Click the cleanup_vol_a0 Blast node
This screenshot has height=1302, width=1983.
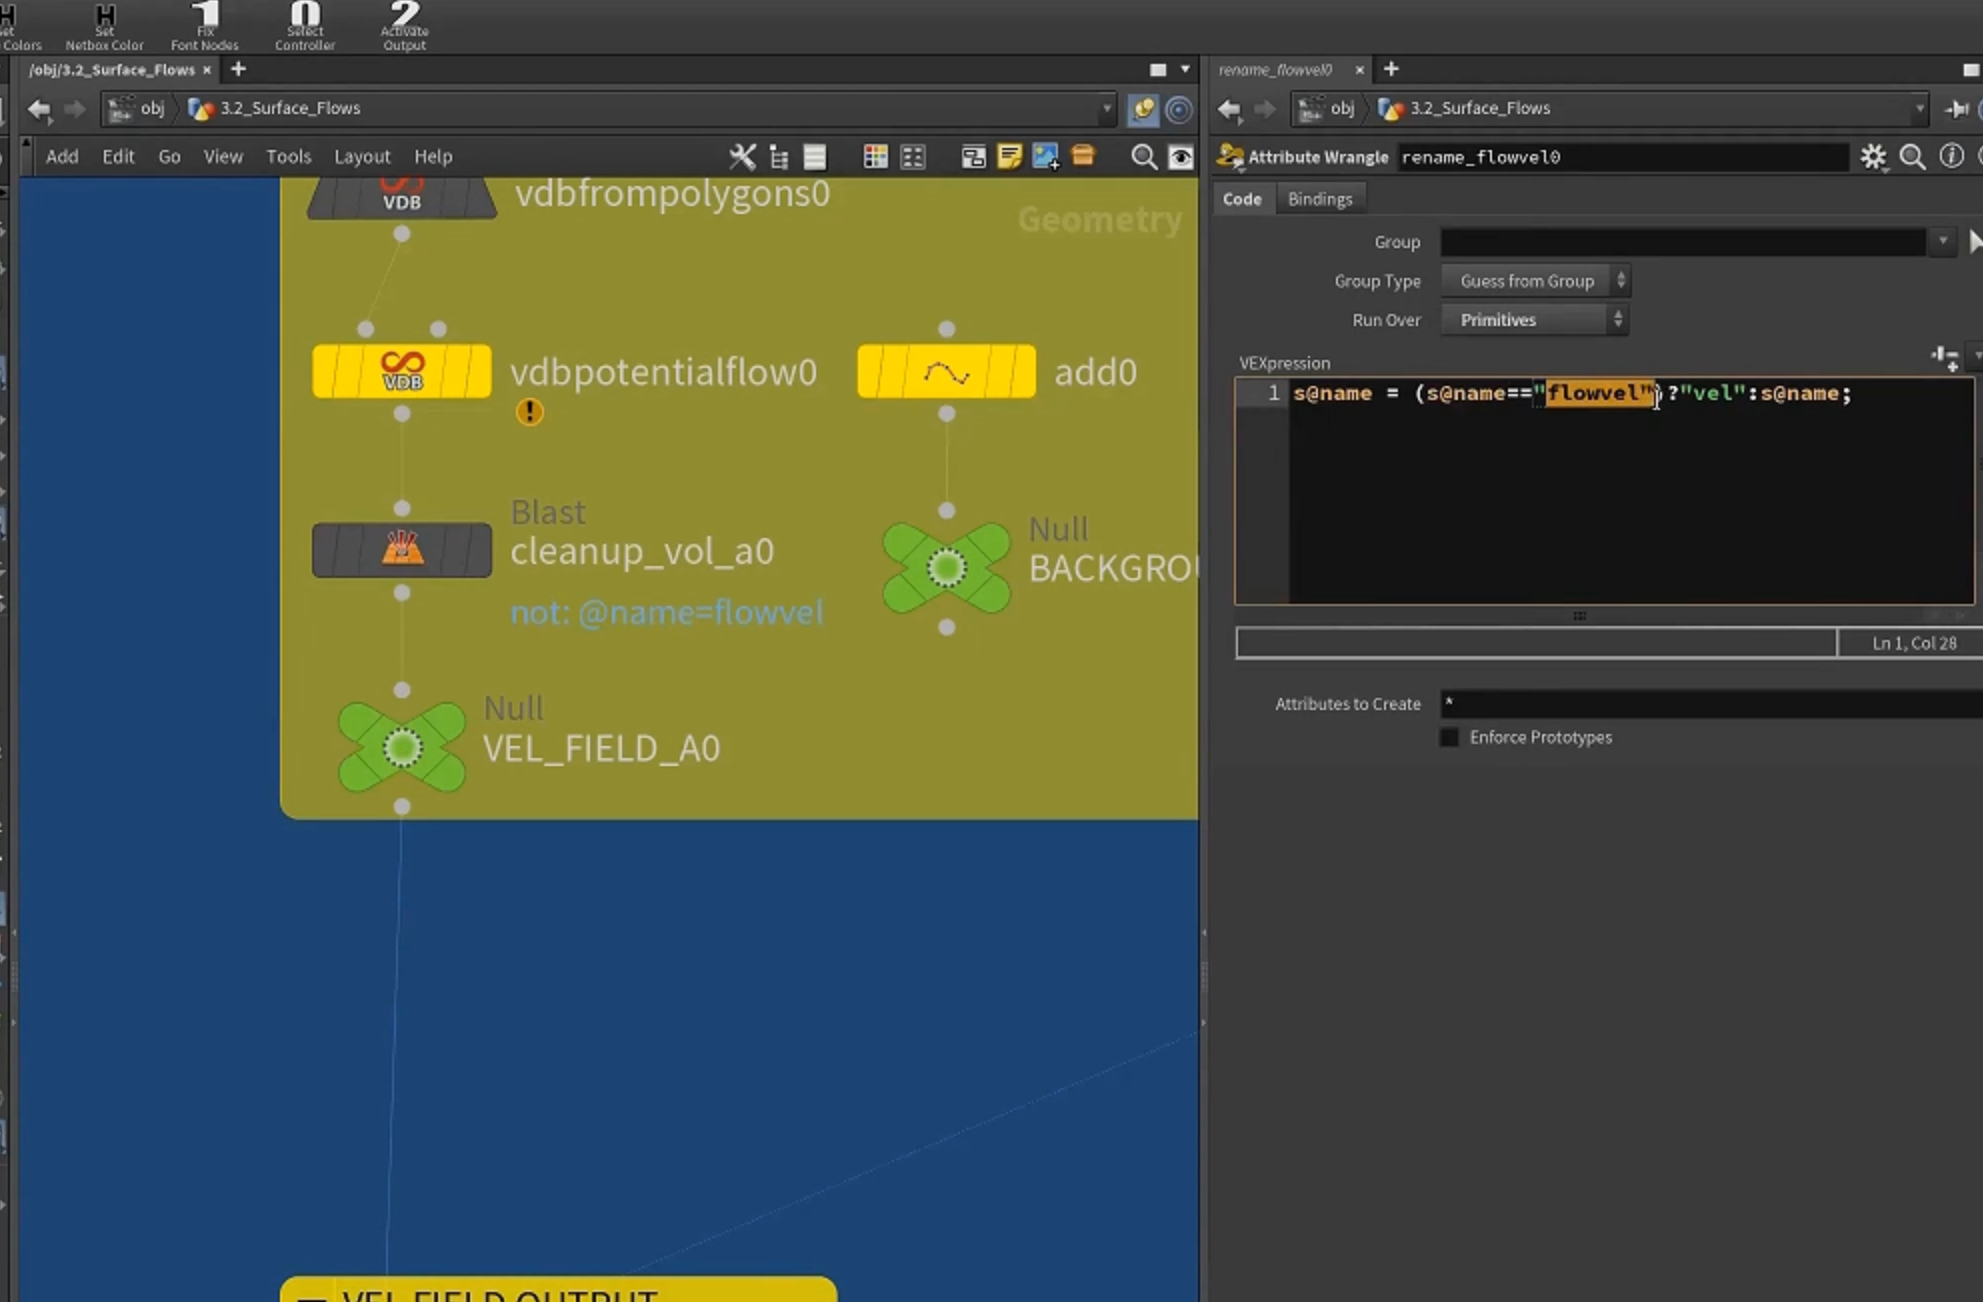coord(402,550)
